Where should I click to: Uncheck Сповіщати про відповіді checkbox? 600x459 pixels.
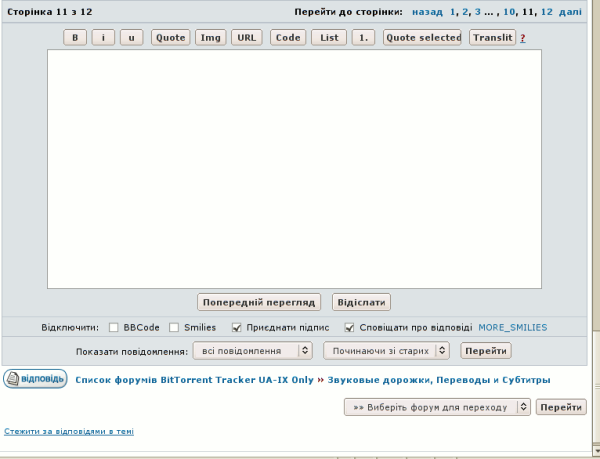click(x=349, y=327)
